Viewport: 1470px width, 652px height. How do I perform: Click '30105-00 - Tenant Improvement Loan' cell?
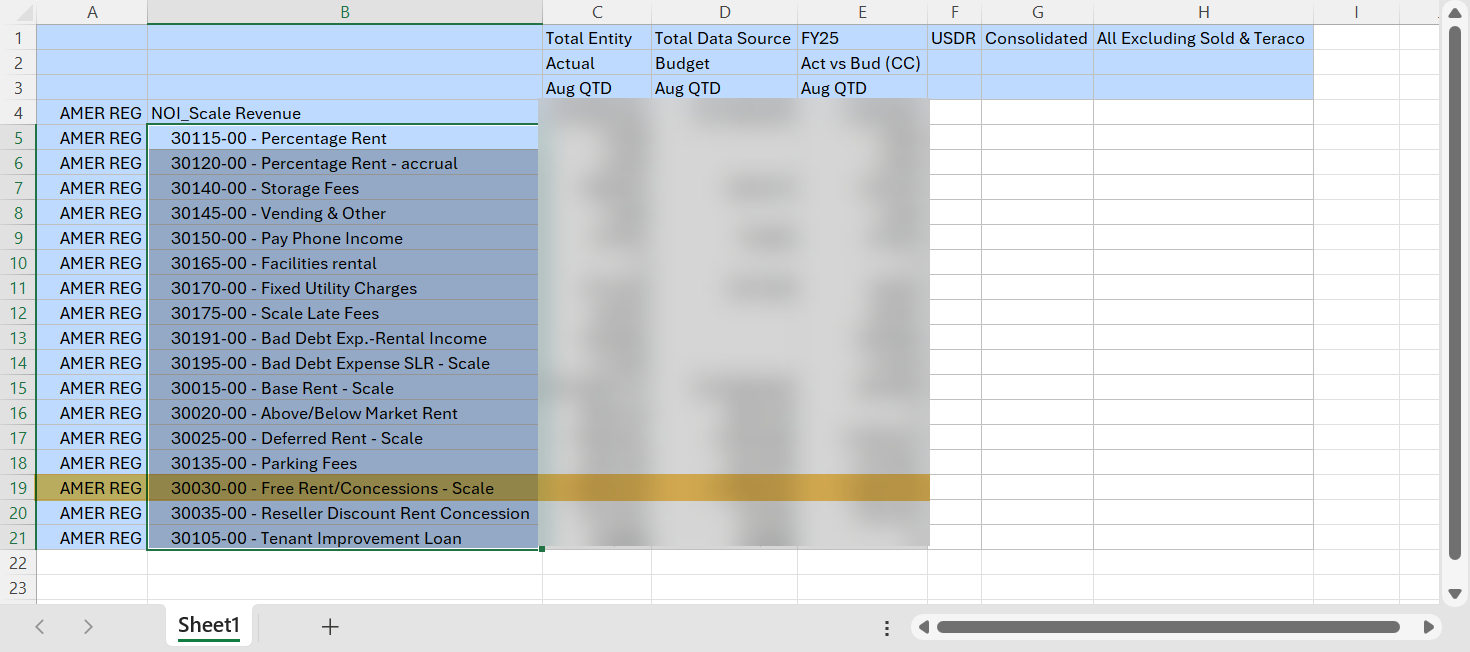click(x=345, y=538)
